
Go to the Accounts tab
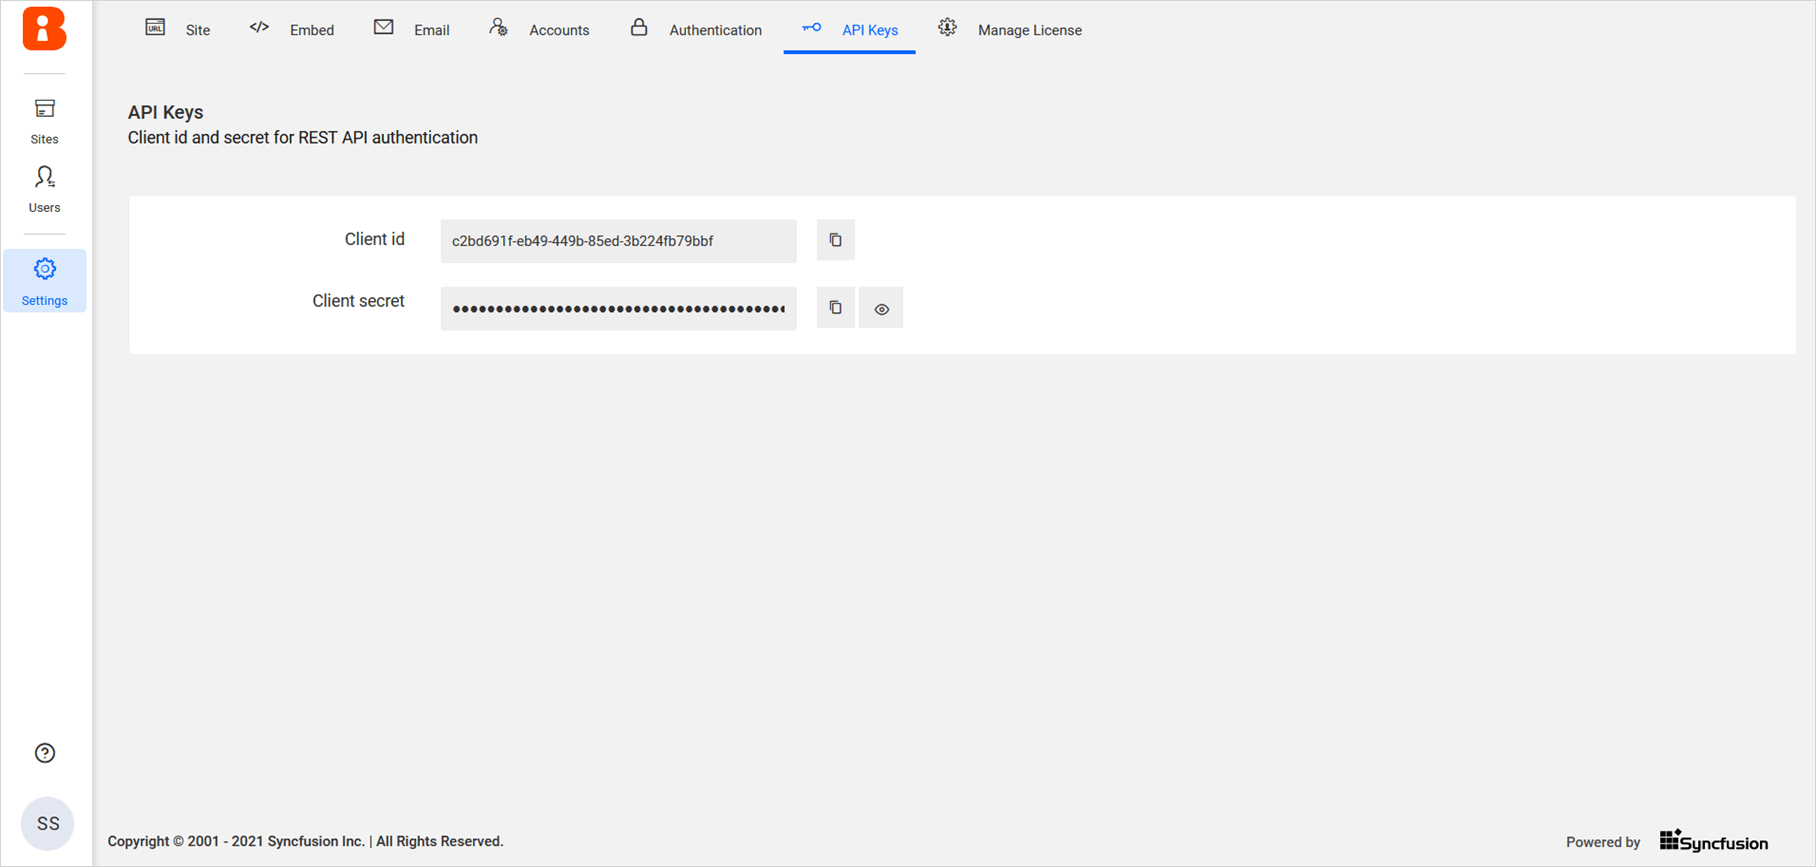pyautogui.click(x=540, y=30)
